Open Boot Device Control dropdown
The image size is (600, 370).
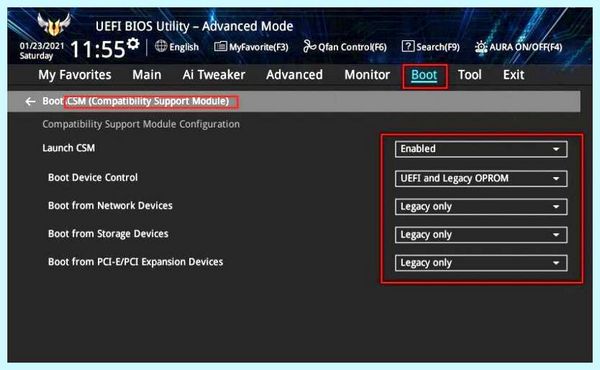coord(481,178)
